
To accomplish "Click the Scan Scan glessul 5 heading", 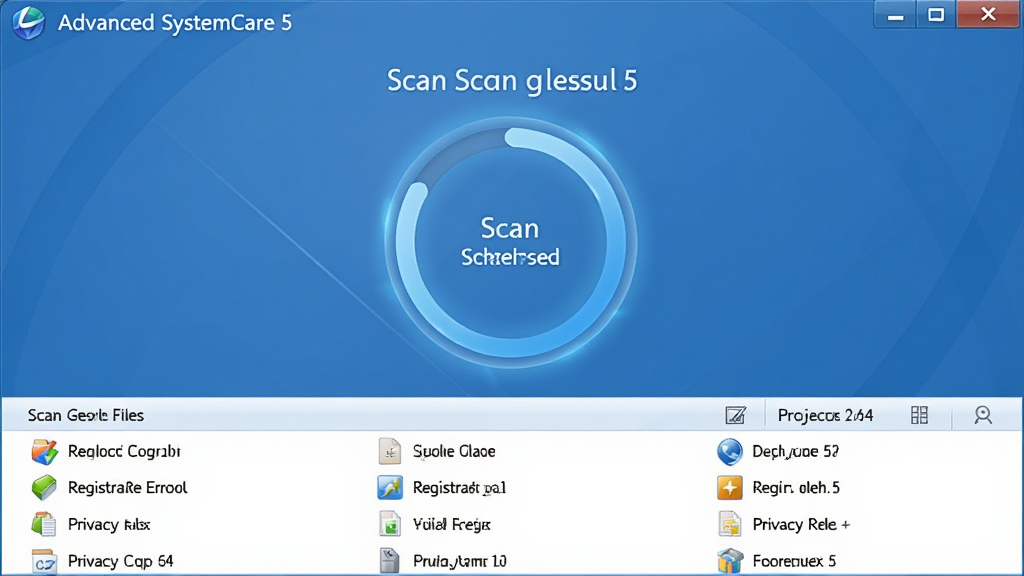I will click(512, 81).
